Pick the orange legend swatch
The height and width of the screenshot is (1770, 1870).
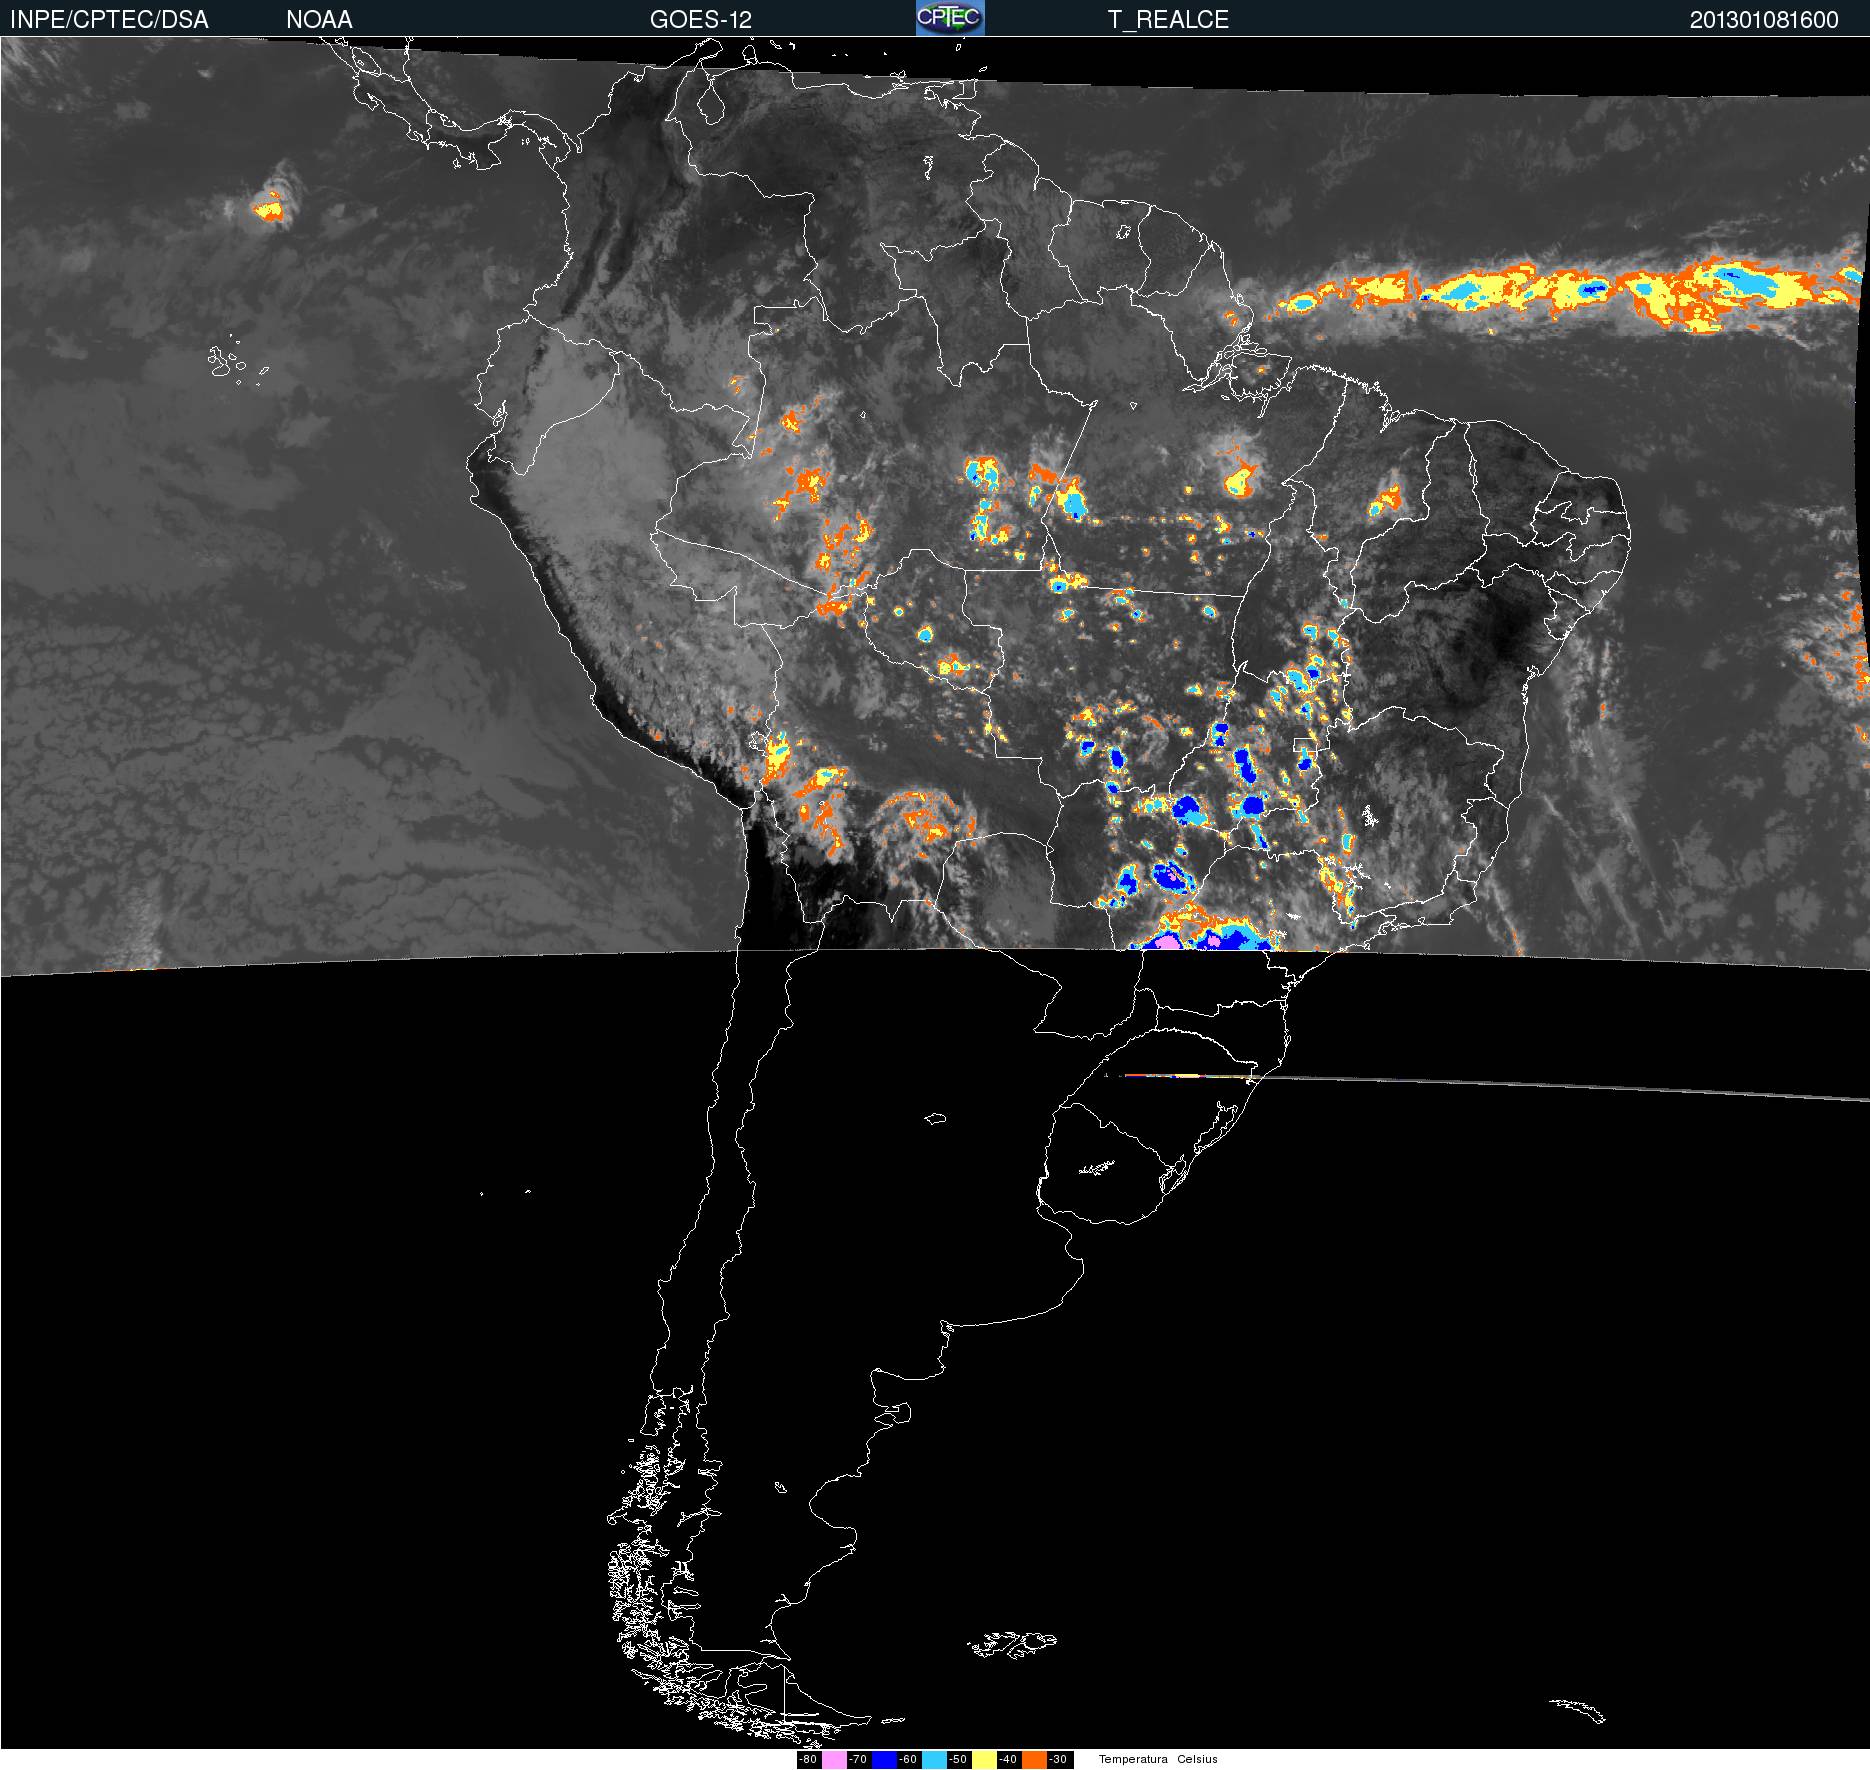tap(1034, 1760)
